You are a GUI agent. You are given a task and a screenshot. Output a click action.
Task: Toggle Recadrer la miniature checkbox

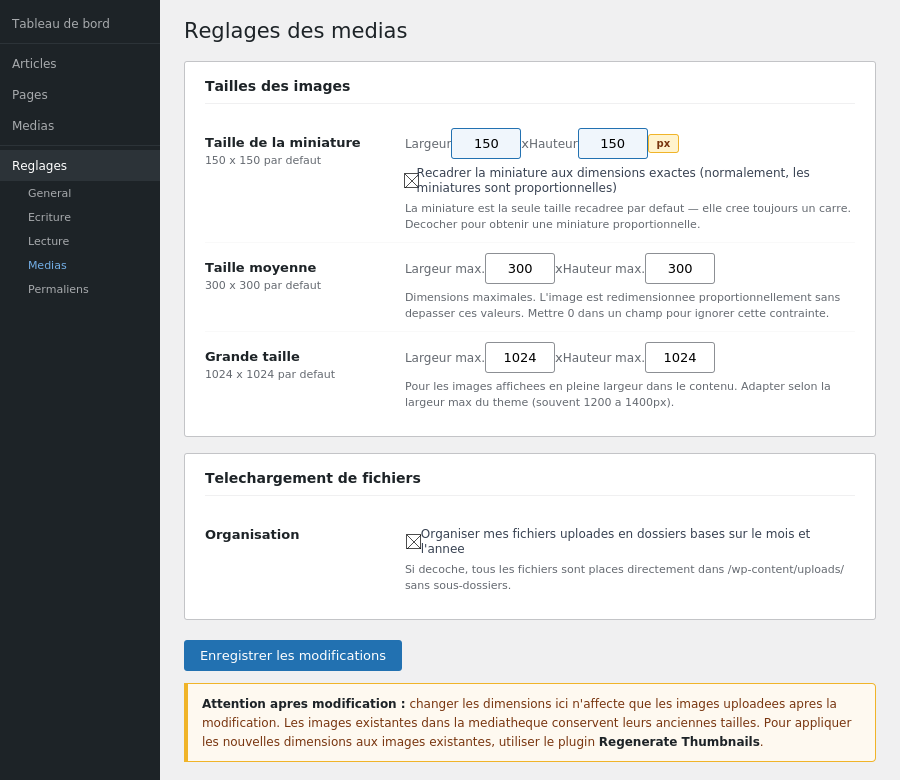(x=412, y=181)
